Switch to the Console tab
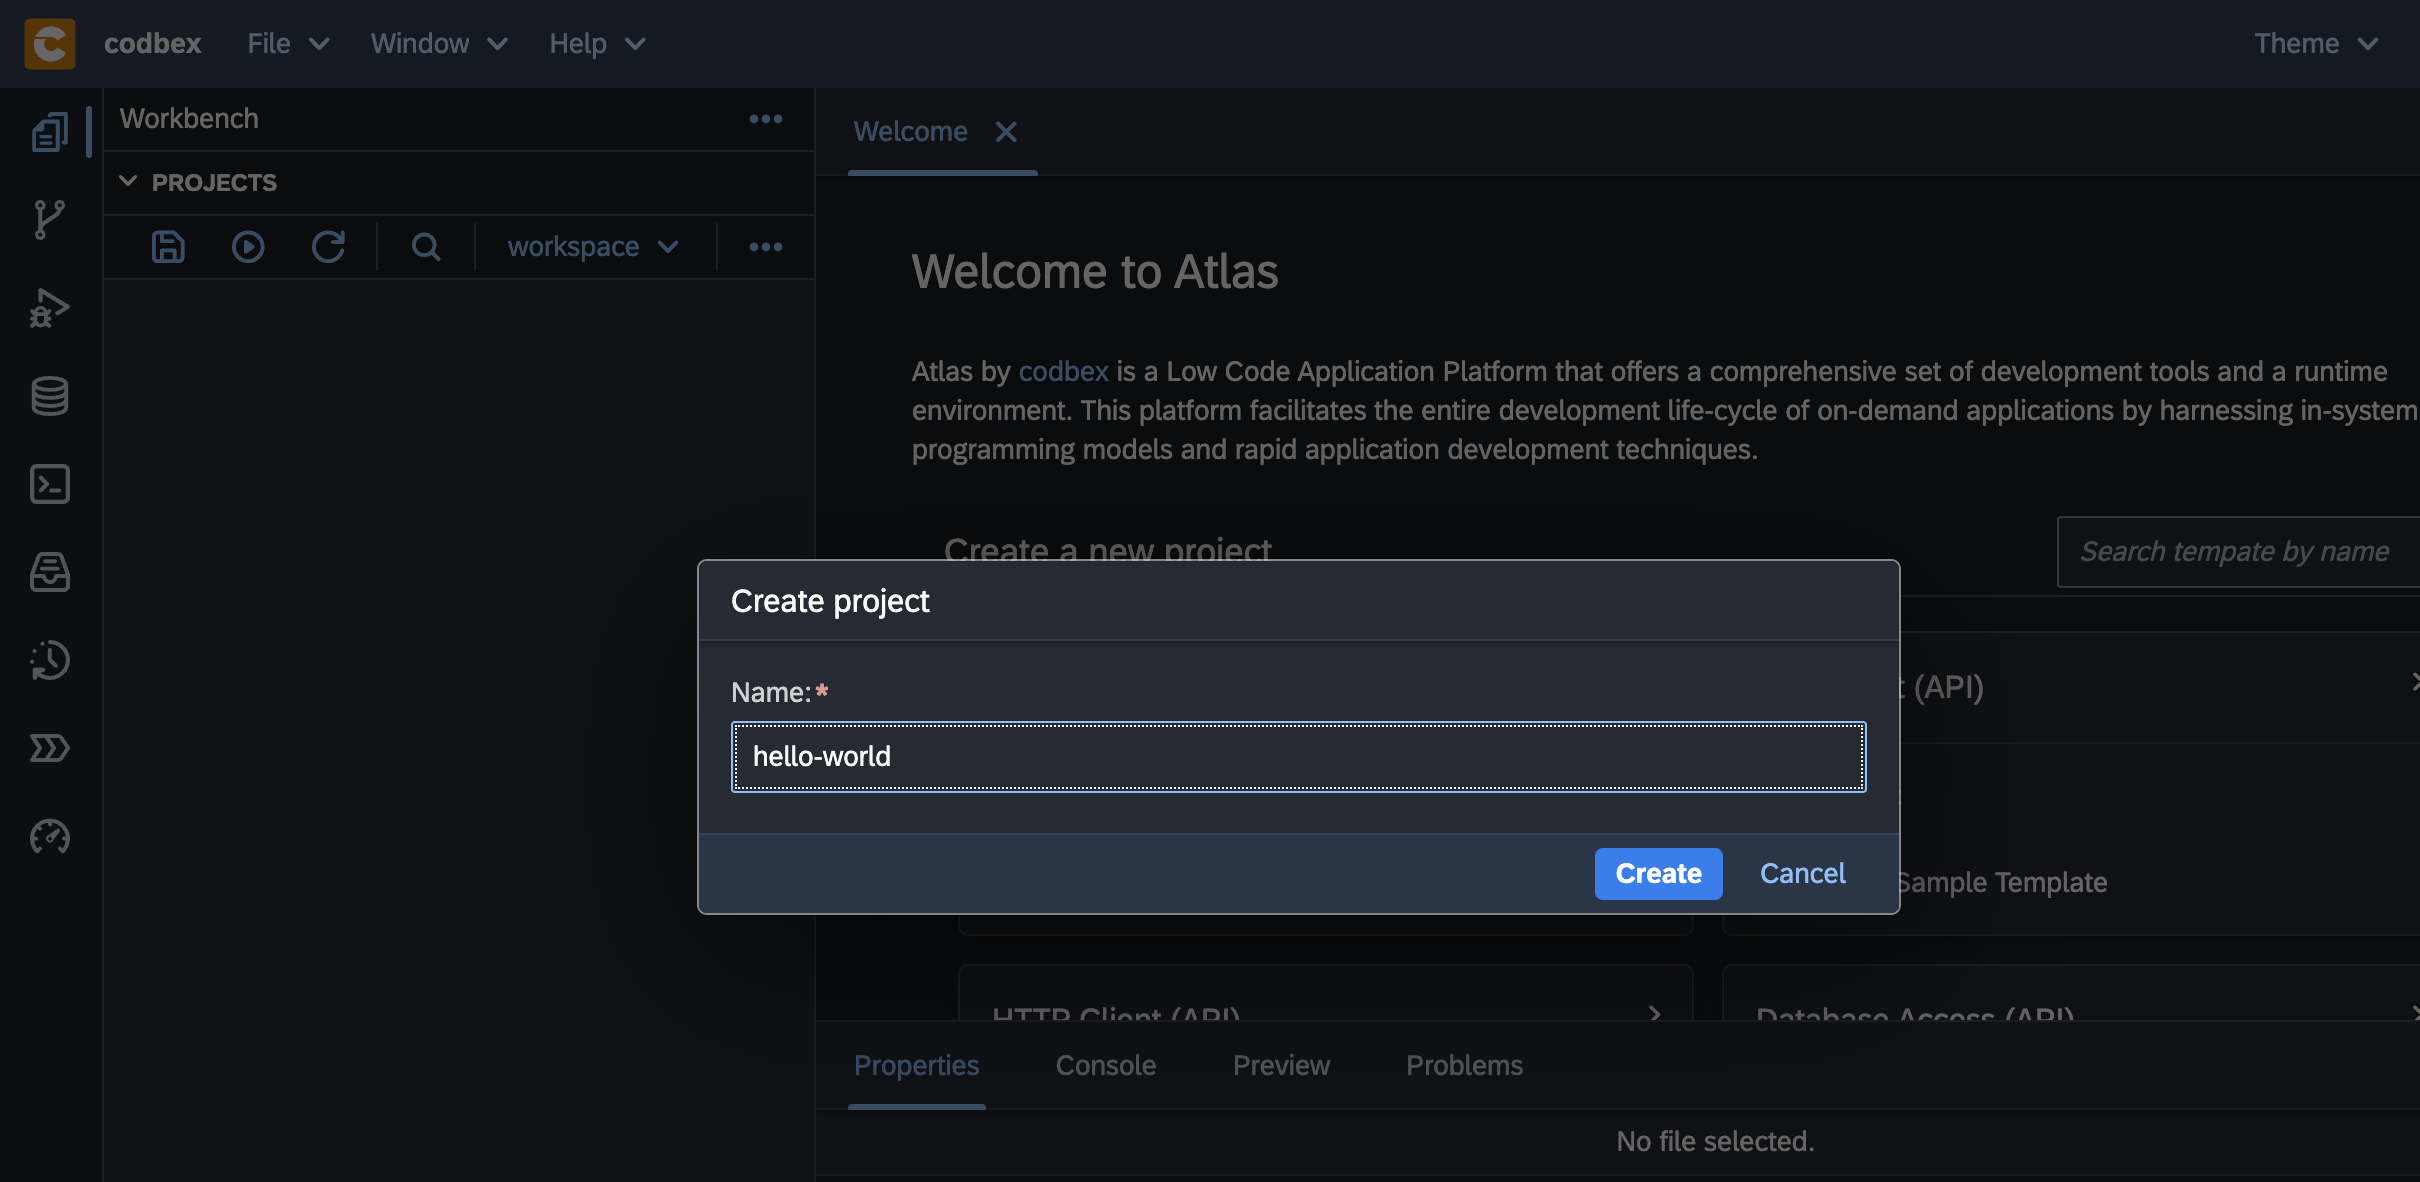The width and height of the screenshot is (2420, 1182). [1106, 1066]
